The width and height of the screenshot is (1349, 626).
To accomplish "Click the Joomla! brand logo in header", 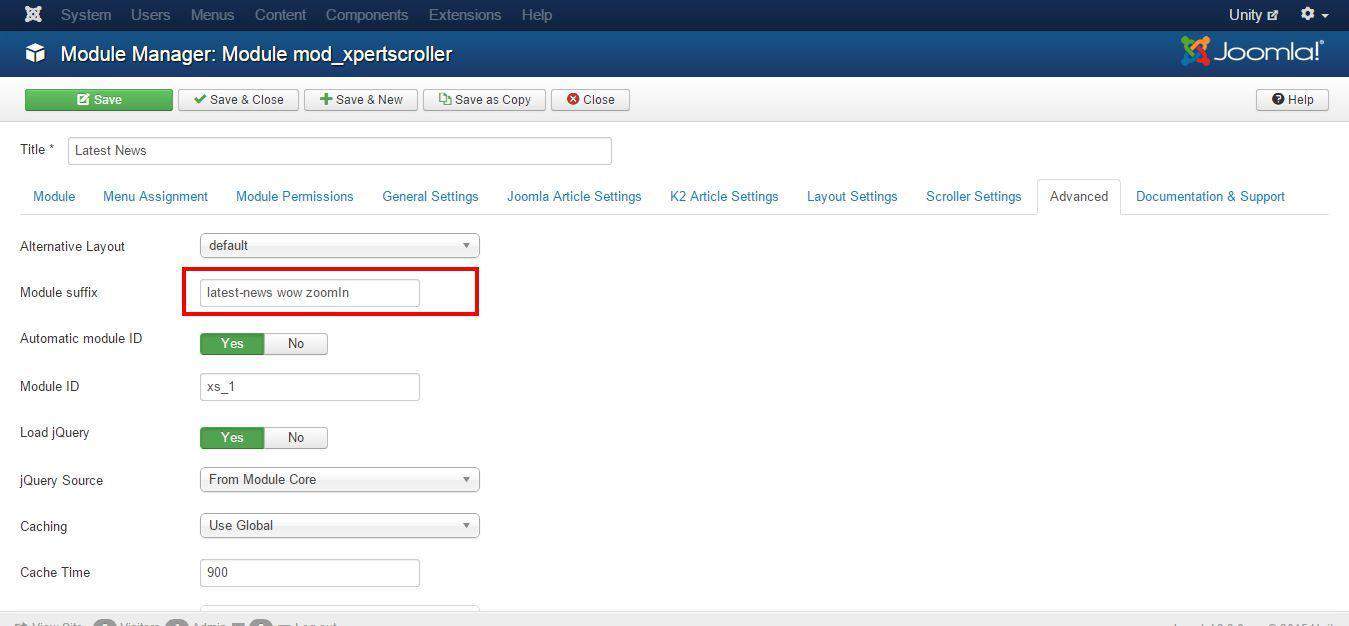I will [x=1252, y=52].
